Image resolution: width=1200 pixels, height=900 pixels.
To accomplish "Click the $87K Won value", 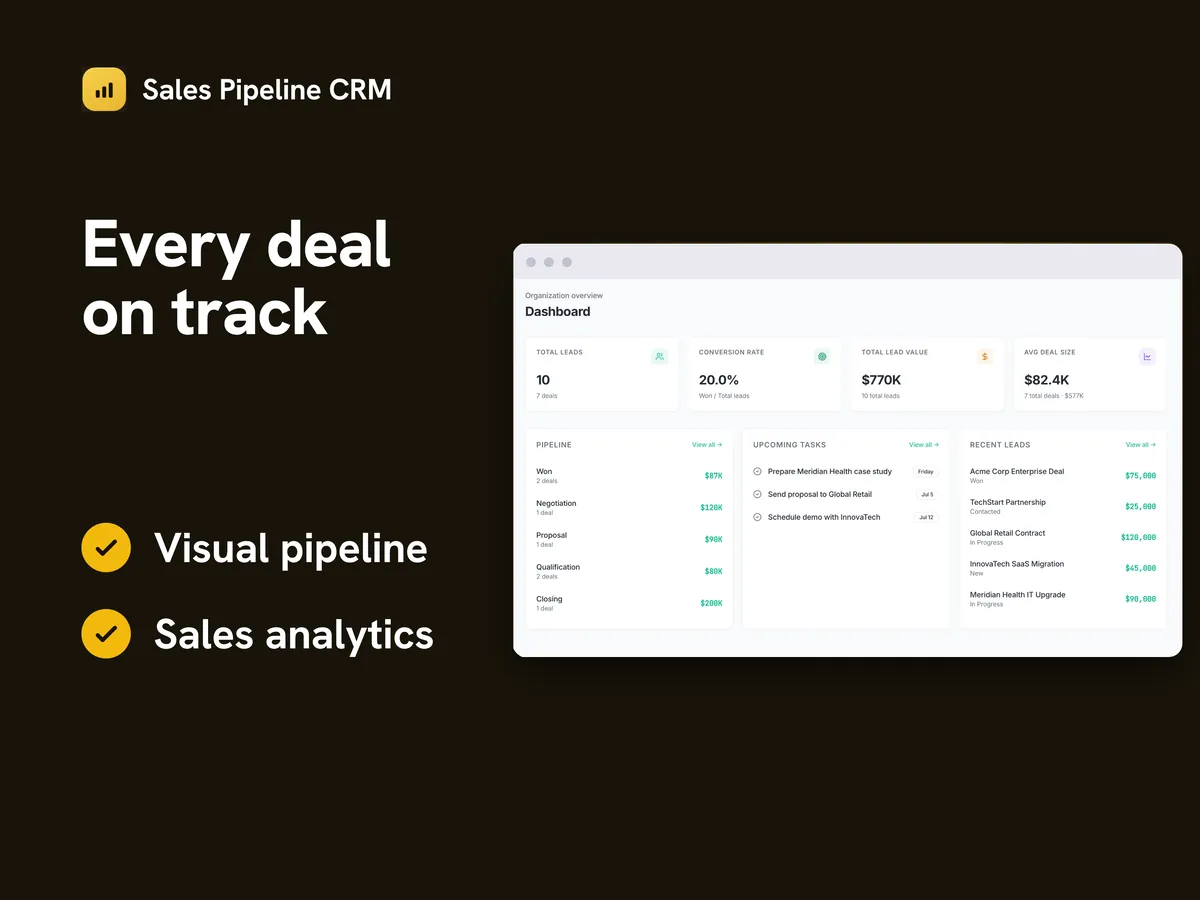I will click(x=713, y=476).
